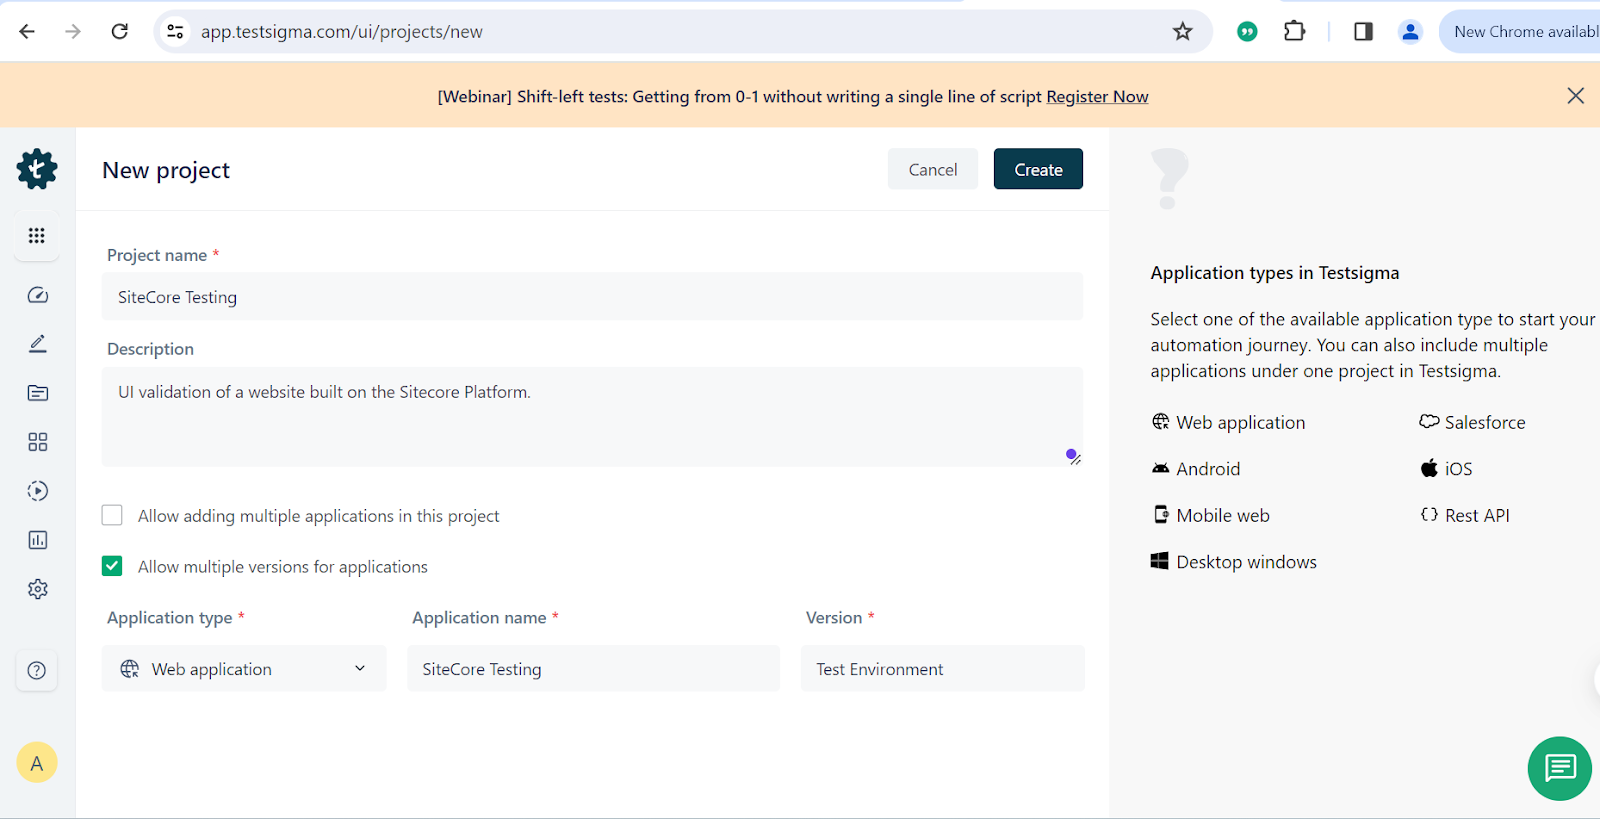Click the New project heading
1600x819 pixels.
point(166,171)
